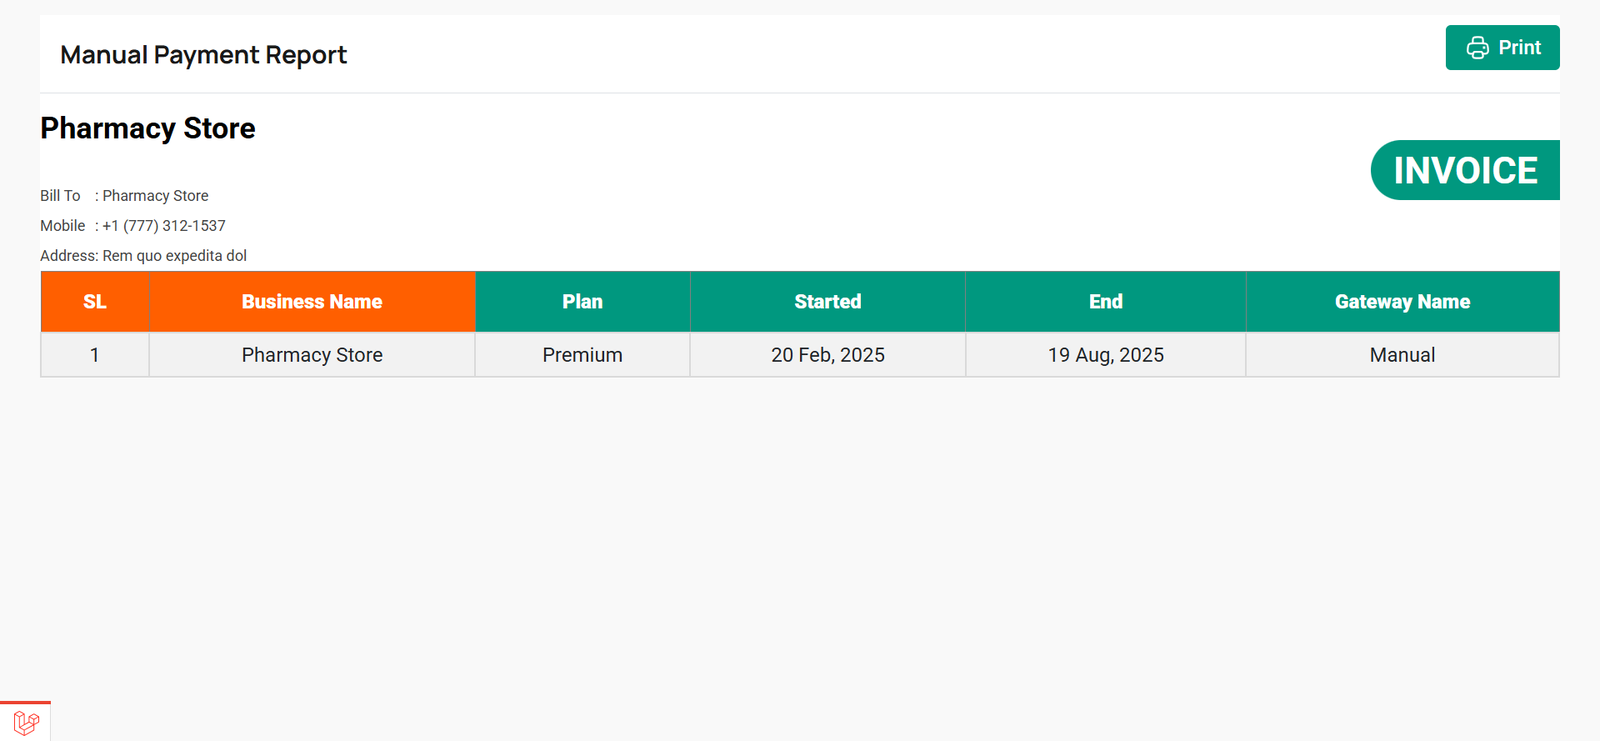
Task: Click the Business Name column header
Action: [x=312, y=302]
